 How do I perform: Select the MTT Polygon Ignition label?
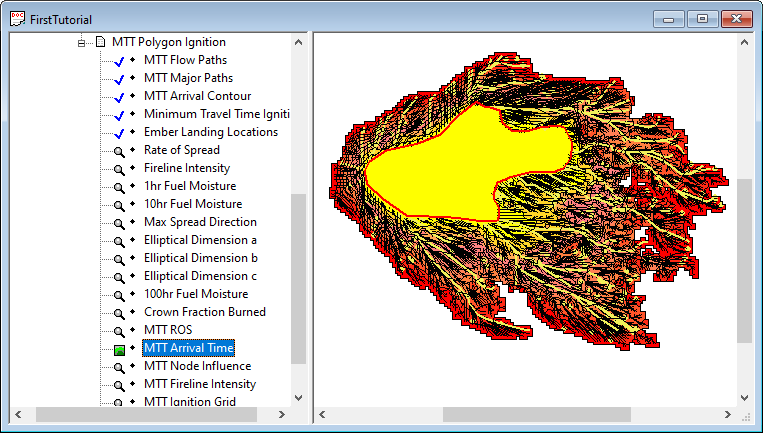point(169,42)
